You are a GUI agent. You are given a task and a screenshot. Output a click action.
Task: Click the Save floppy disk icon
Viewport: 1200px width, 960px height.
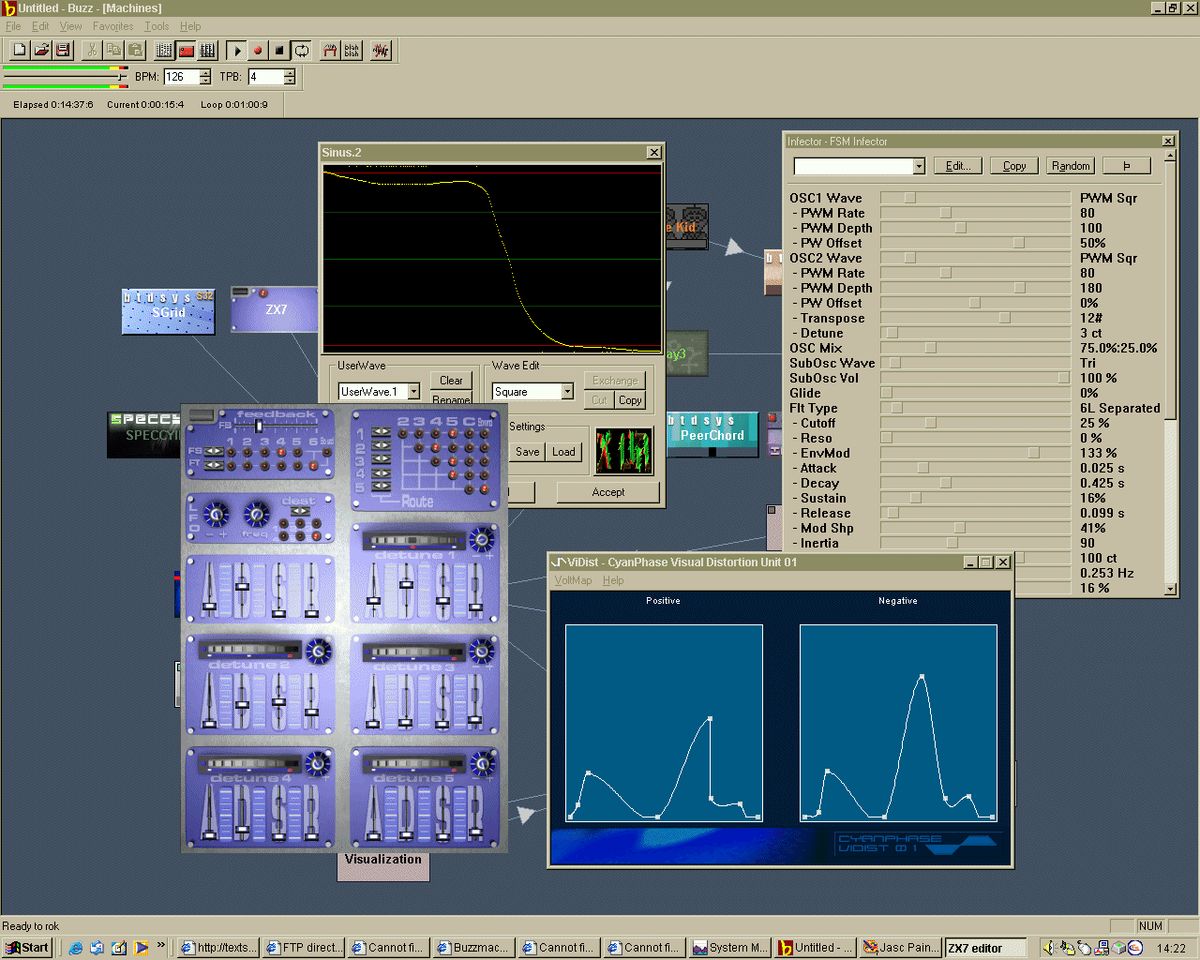point(63,50)
